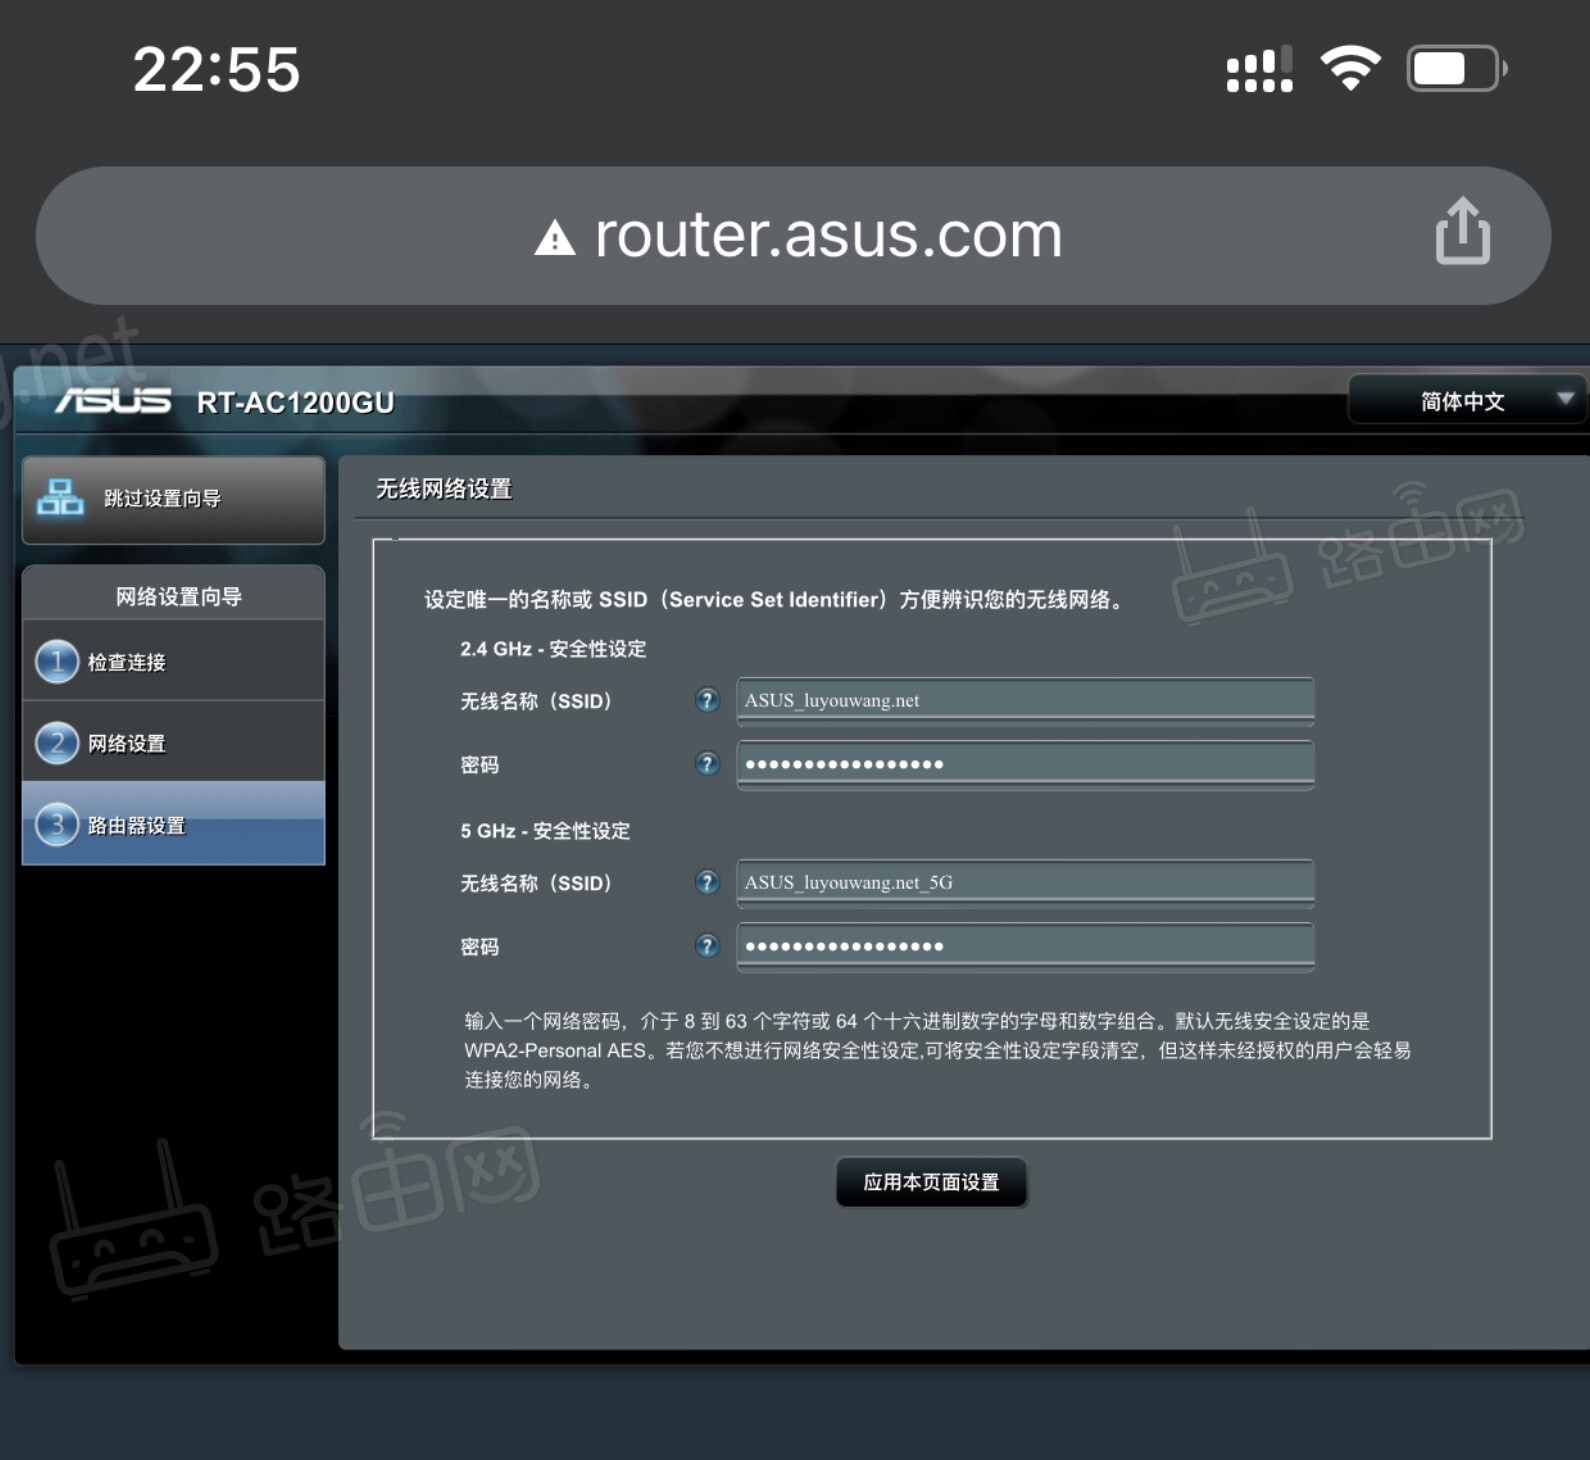Click the language dropdown arrow
This screenshot has width=1590, height=1460.
coord(1565,399)
